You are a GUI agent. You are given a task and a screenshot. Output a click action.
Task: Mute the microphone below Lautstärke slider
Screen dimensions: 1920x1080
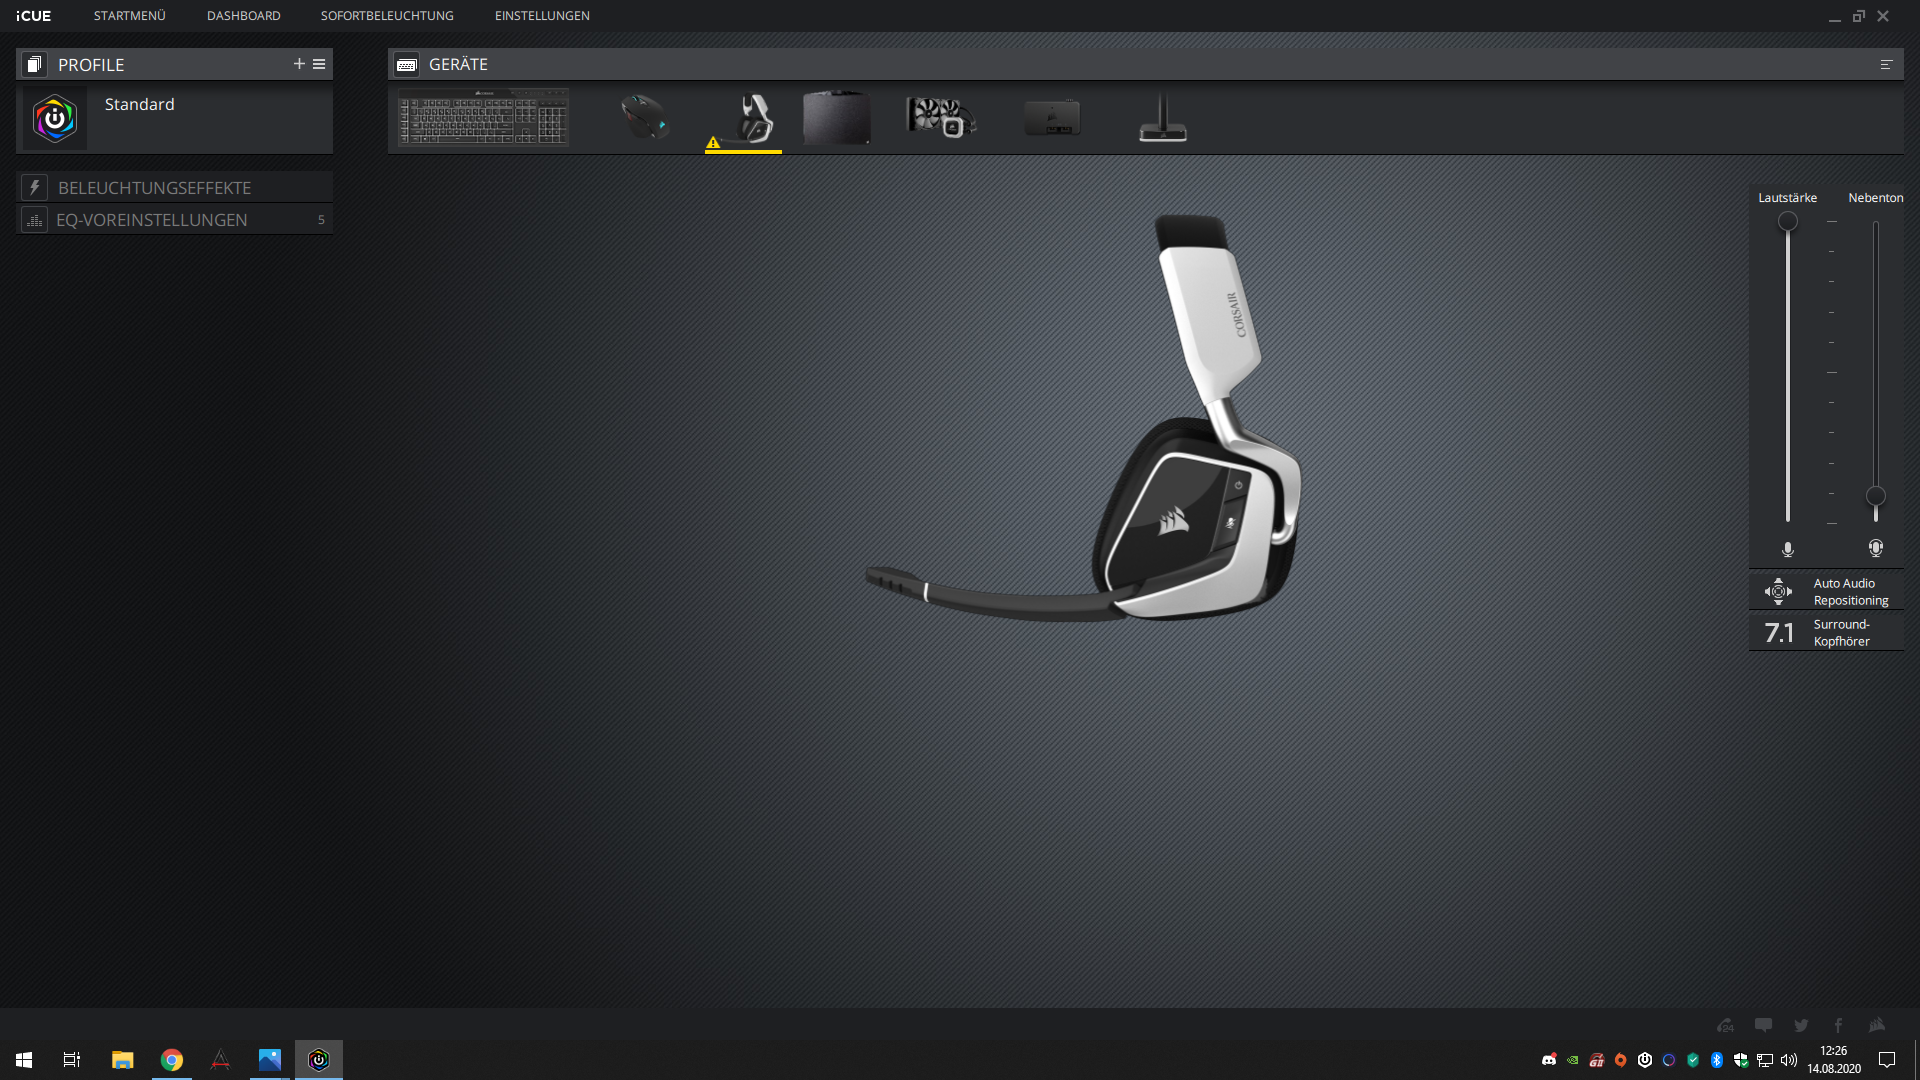(1788, 549)
